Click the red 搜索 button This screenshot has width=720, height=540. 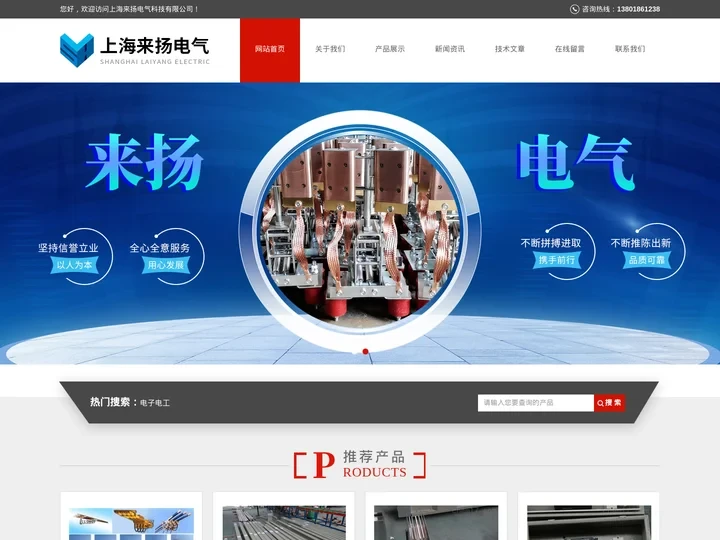(609, 403)
